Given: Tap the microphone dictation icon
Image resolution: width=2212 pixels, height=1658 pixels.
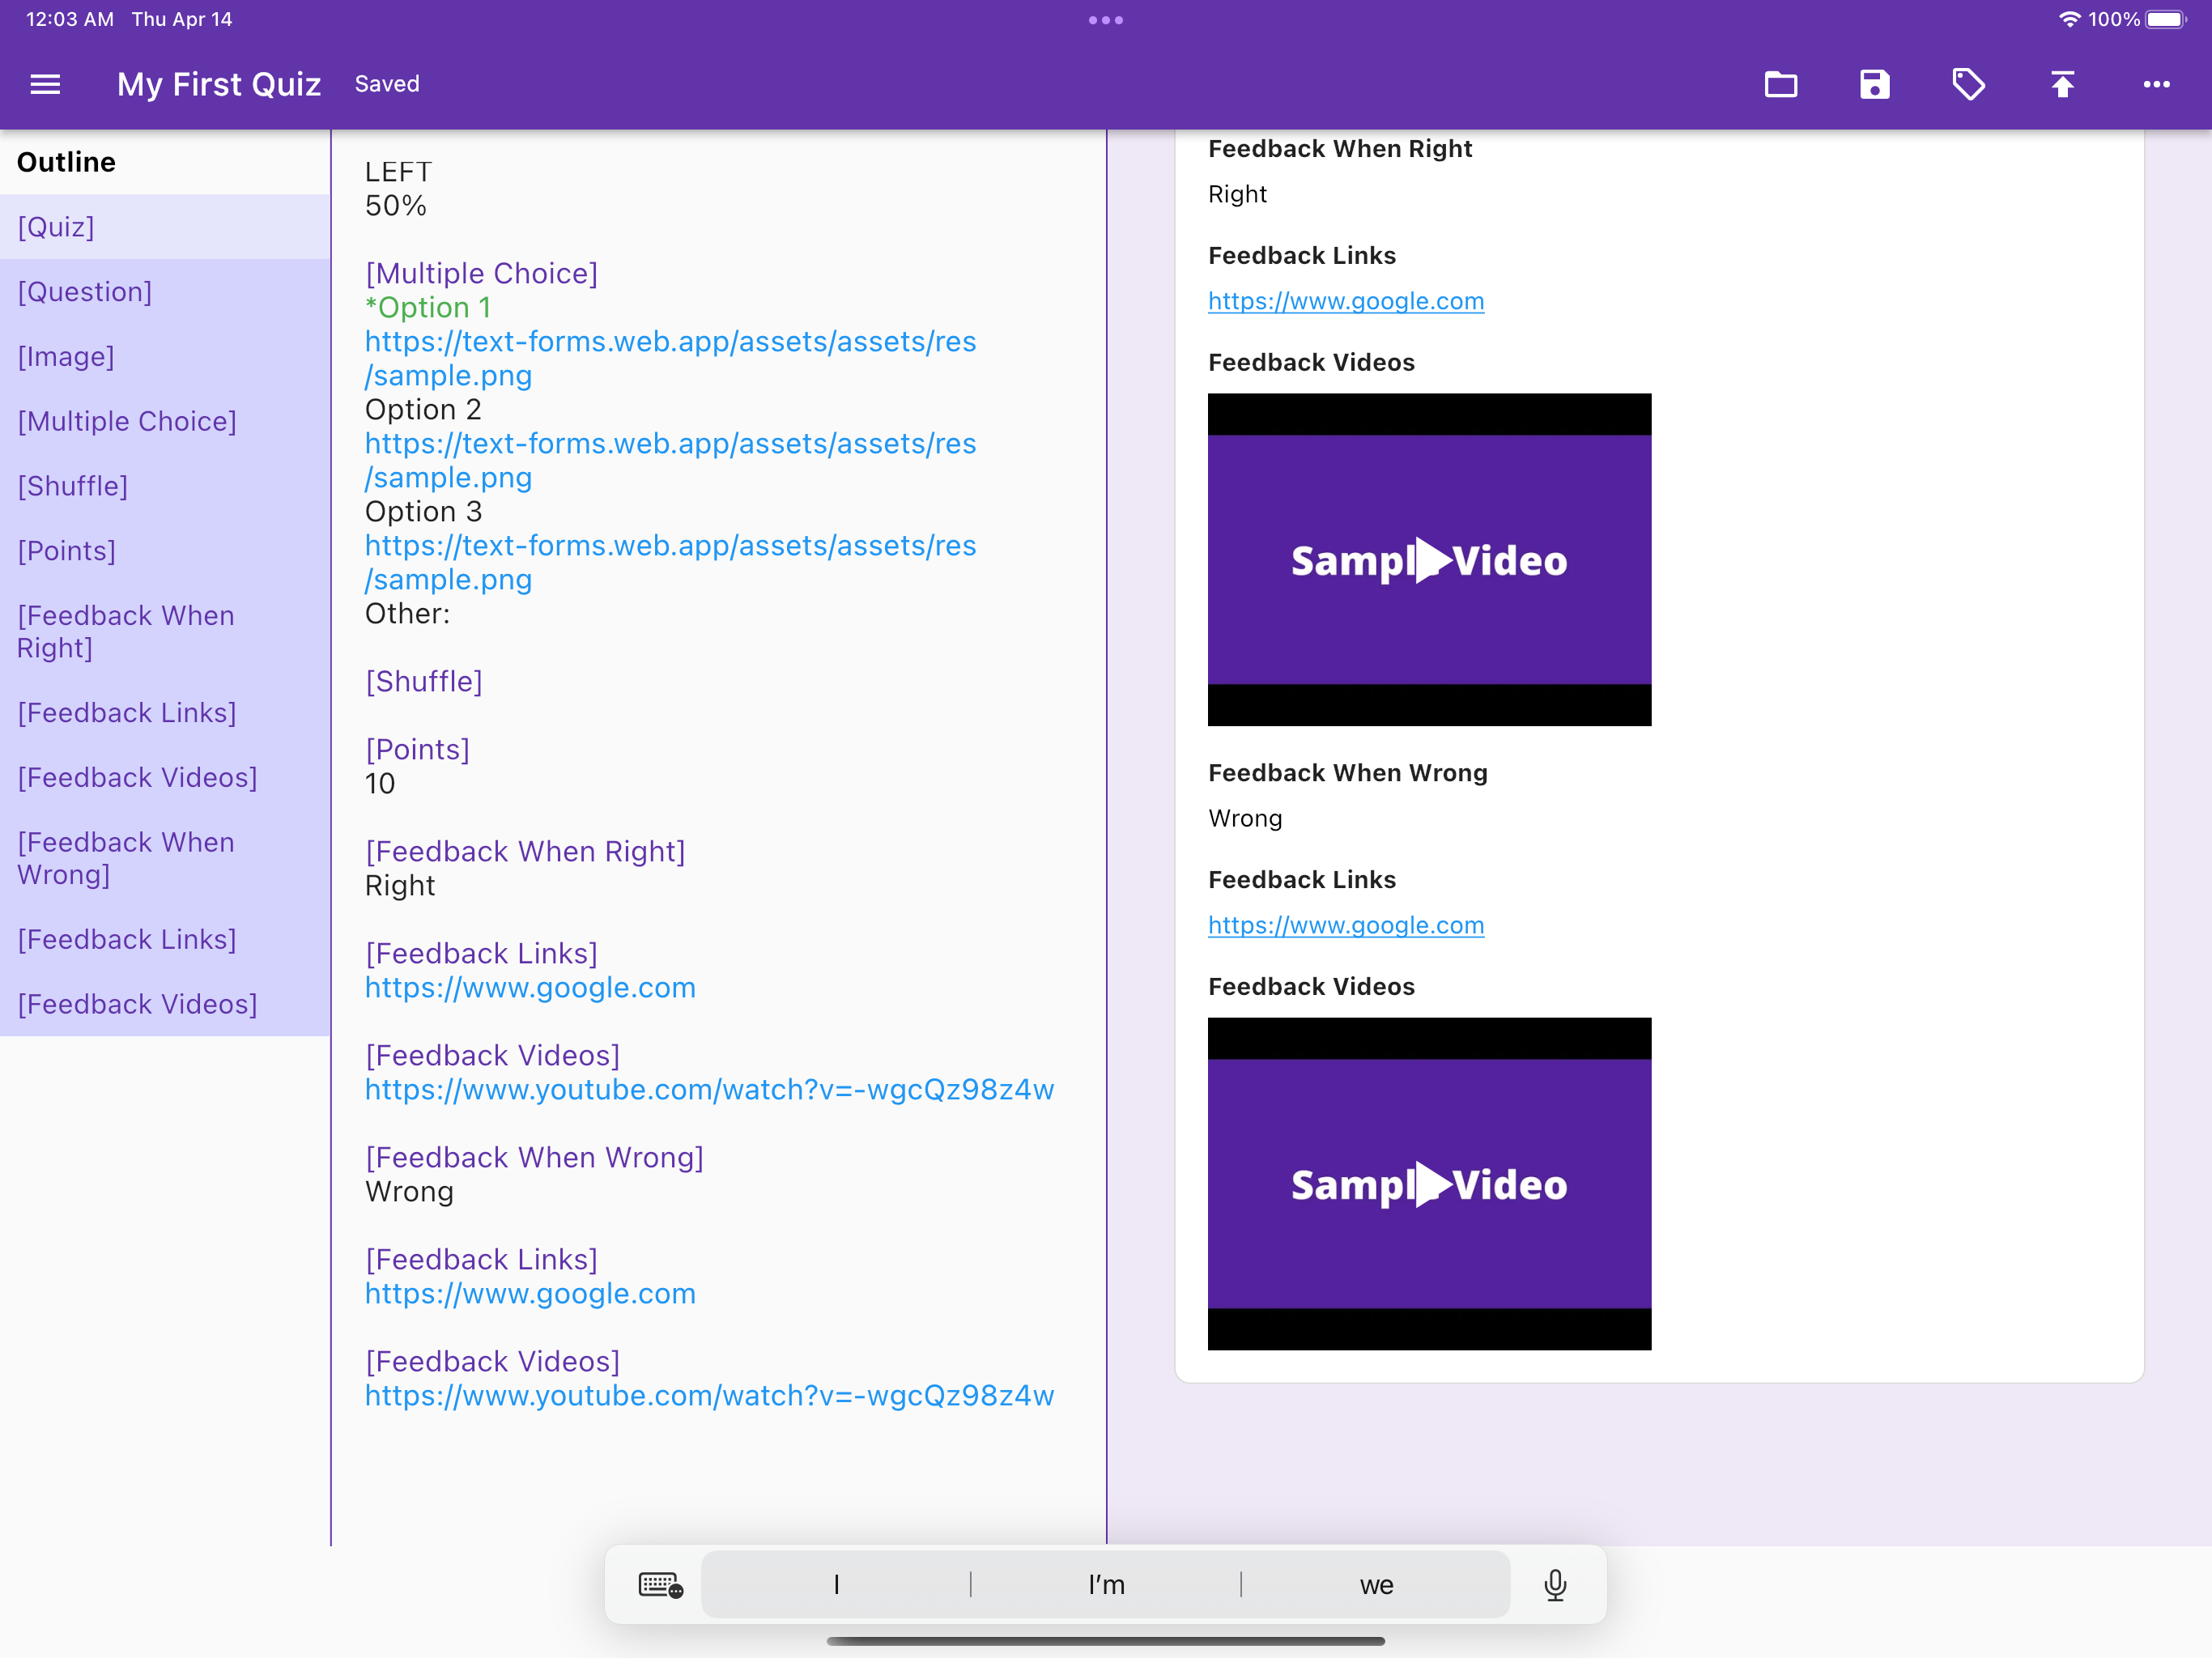Looking at the screenshot, I should 1555,1584.
